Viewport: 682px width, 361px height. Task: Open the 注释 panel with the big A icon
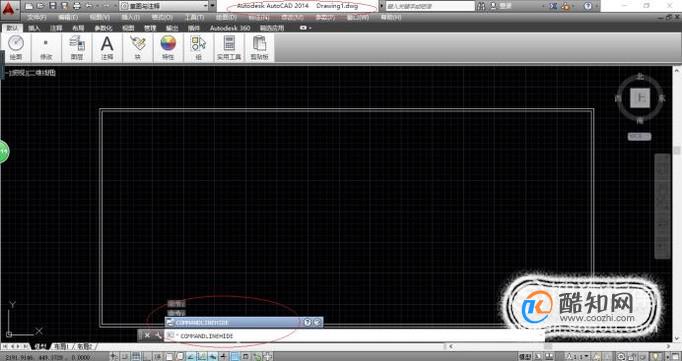pos(107,47)
